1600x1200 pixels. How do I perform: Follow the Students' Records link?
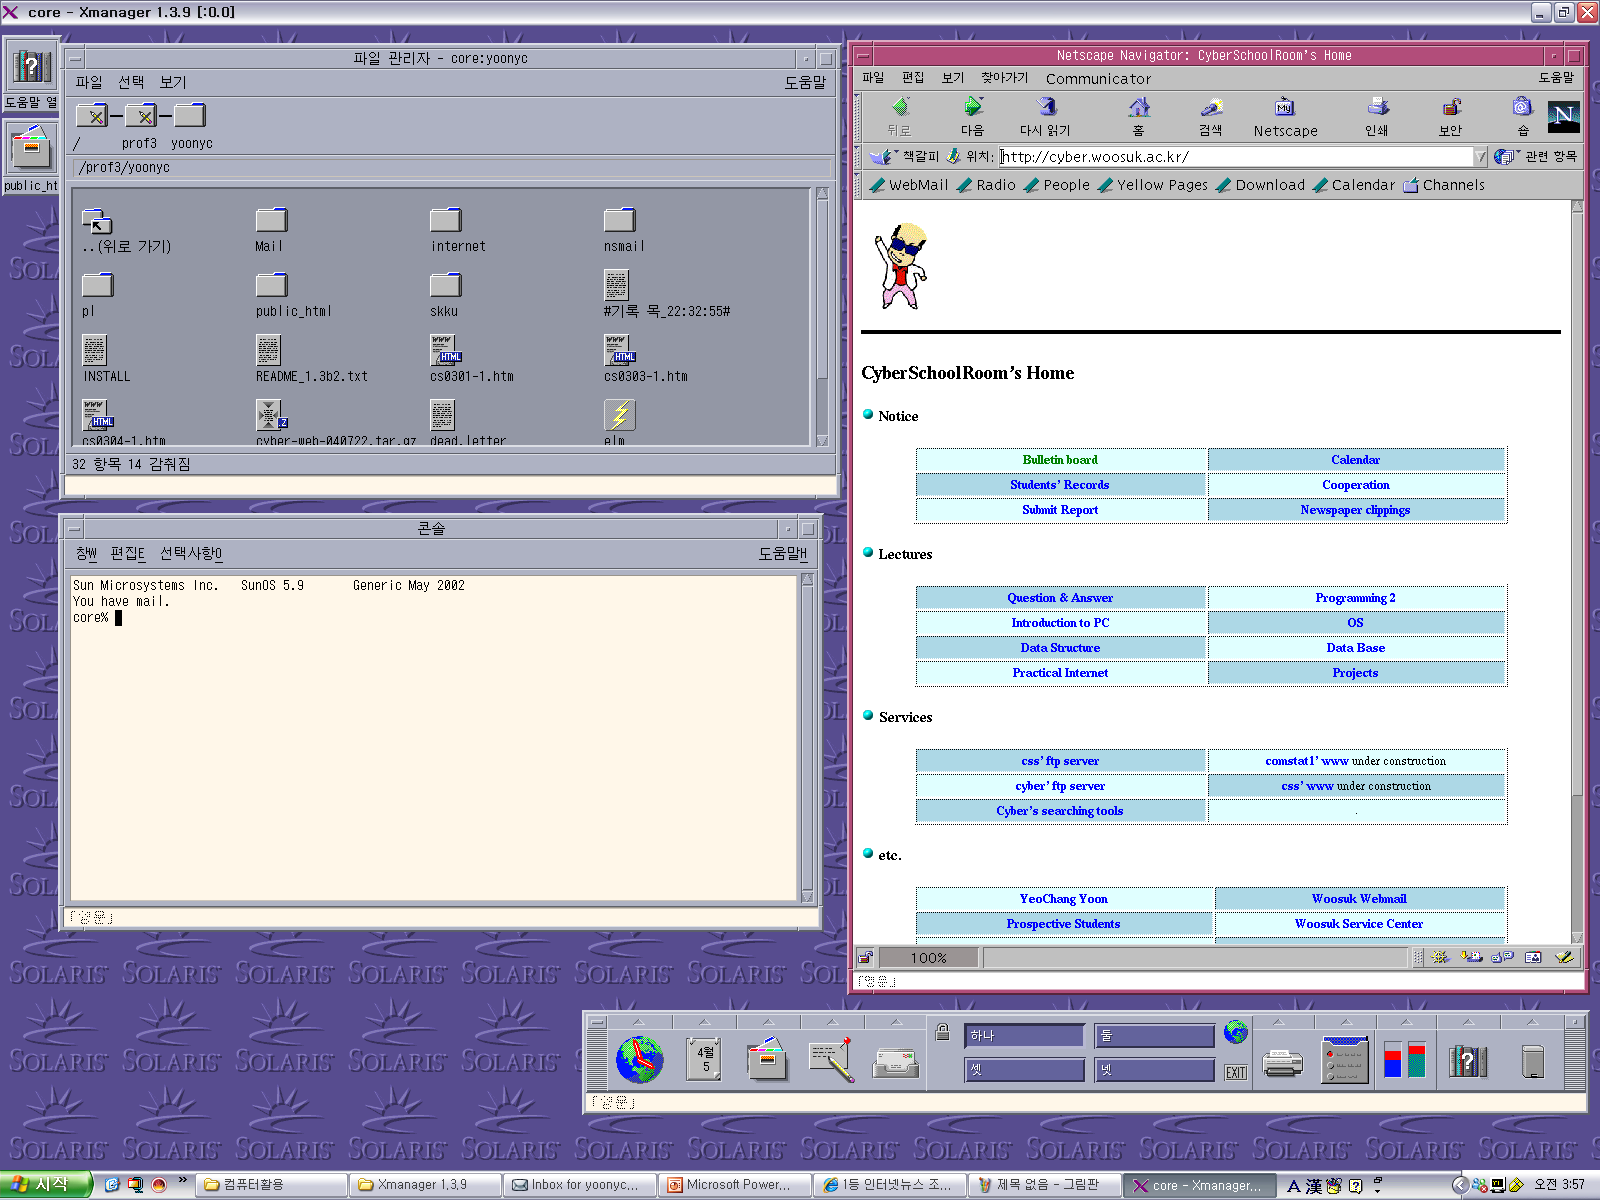pyautogui.click(x=1060, y=485)
